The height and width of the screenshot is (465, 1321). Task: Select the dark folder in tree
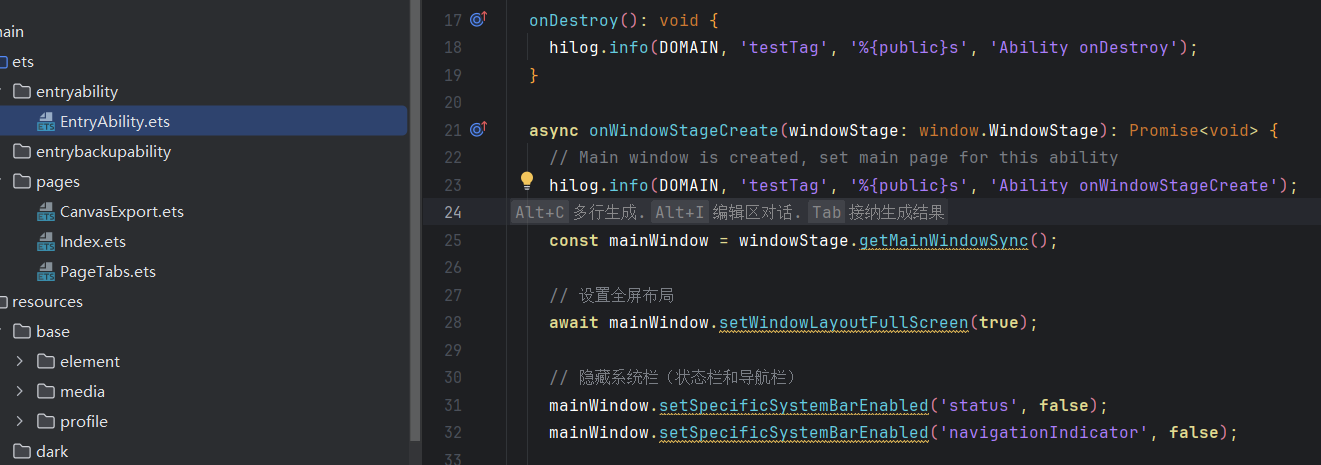pyautogui.click(x=52, y=452)
